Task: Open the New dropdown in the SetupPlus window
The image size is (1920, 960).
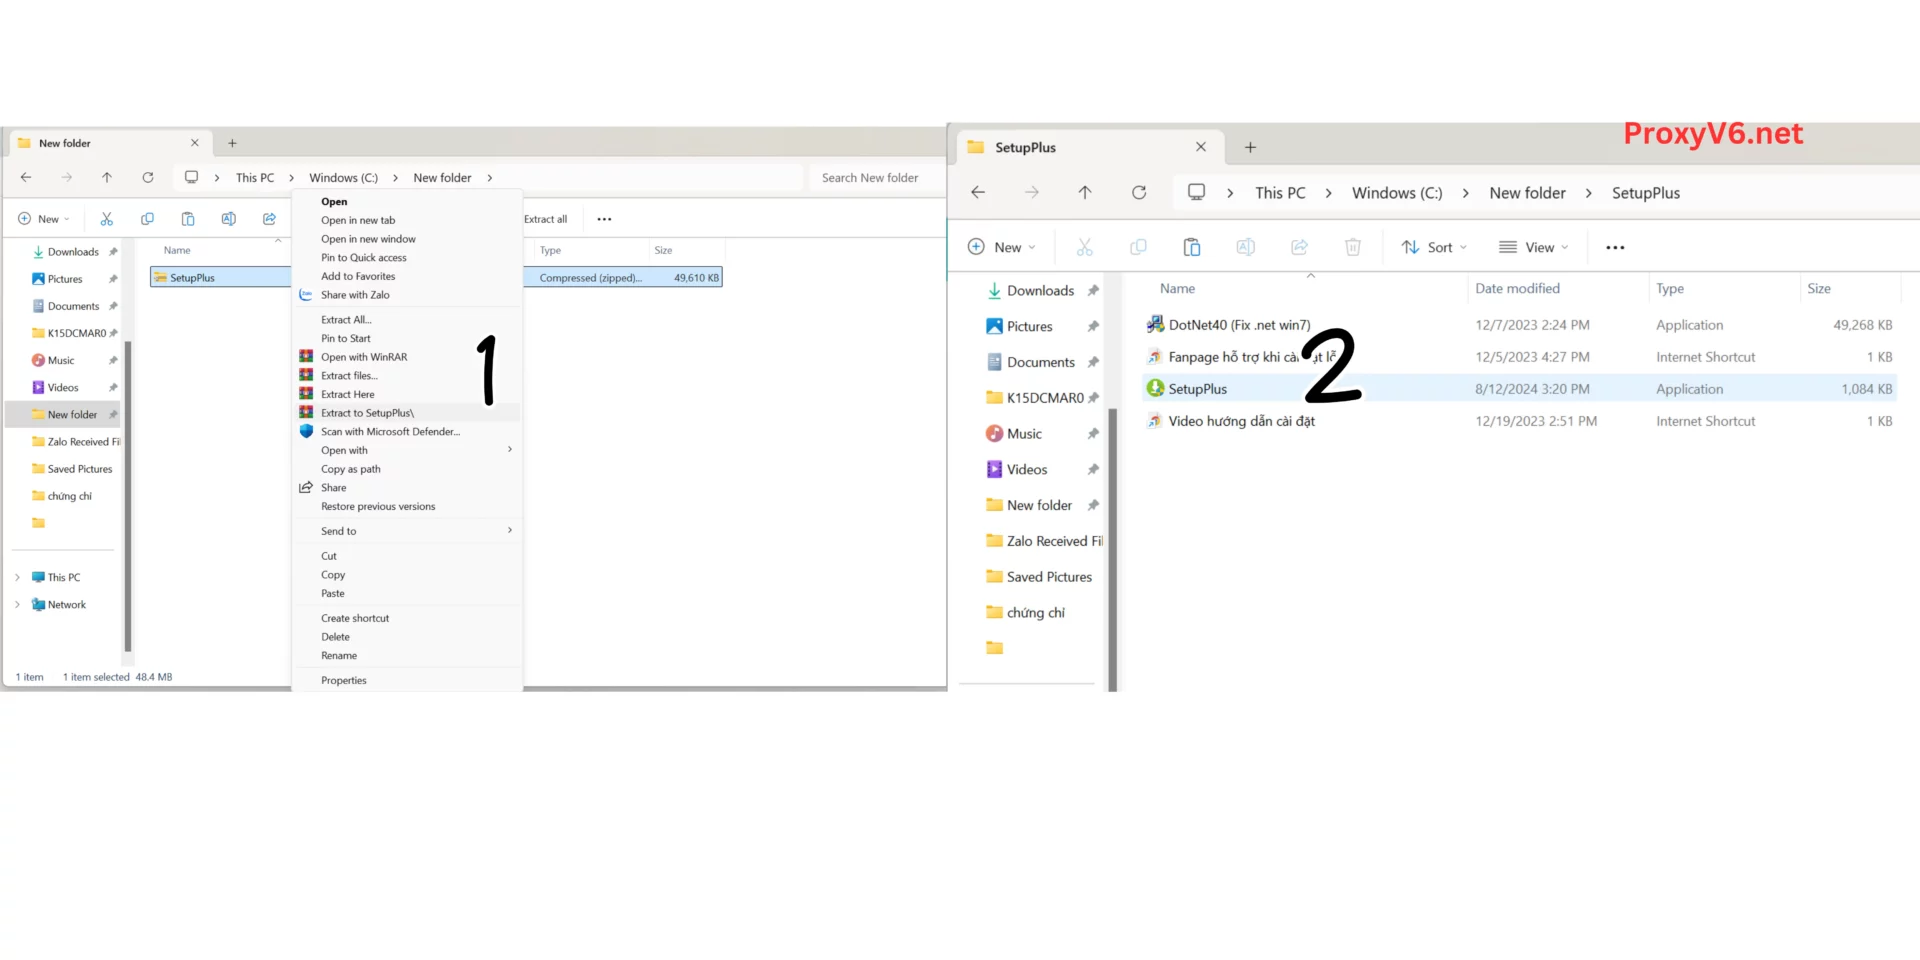Action: tap(1002, 247)
